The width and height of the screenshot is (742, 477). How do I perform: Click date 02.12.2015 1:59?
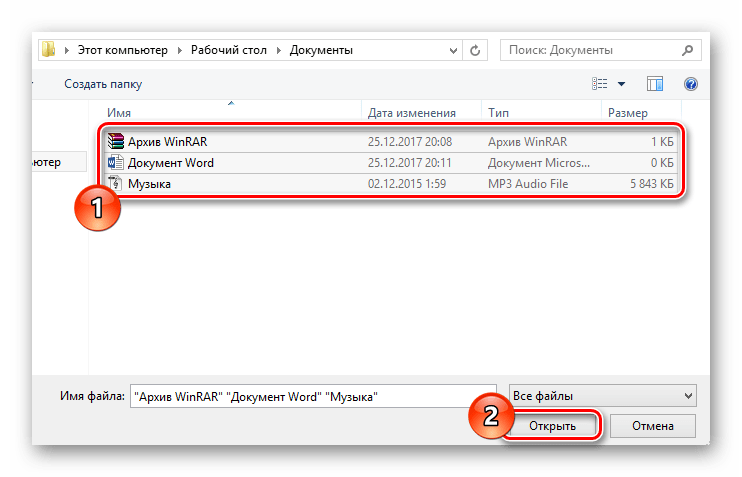point(407,184)
